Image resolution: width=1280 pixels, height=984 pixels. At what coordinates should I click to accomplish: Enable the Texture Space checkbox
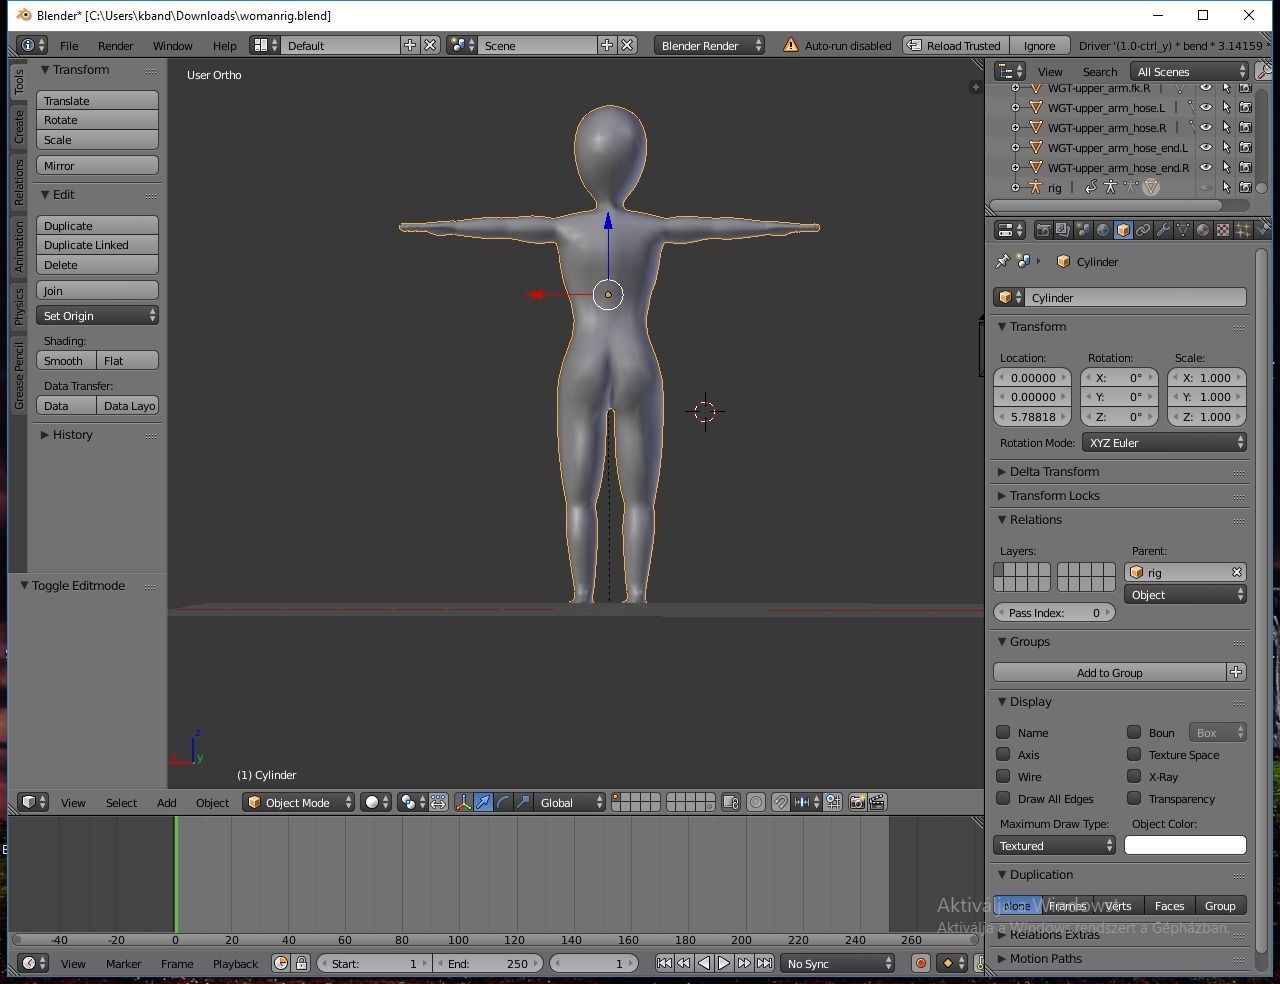click(x=1134, y=754)
